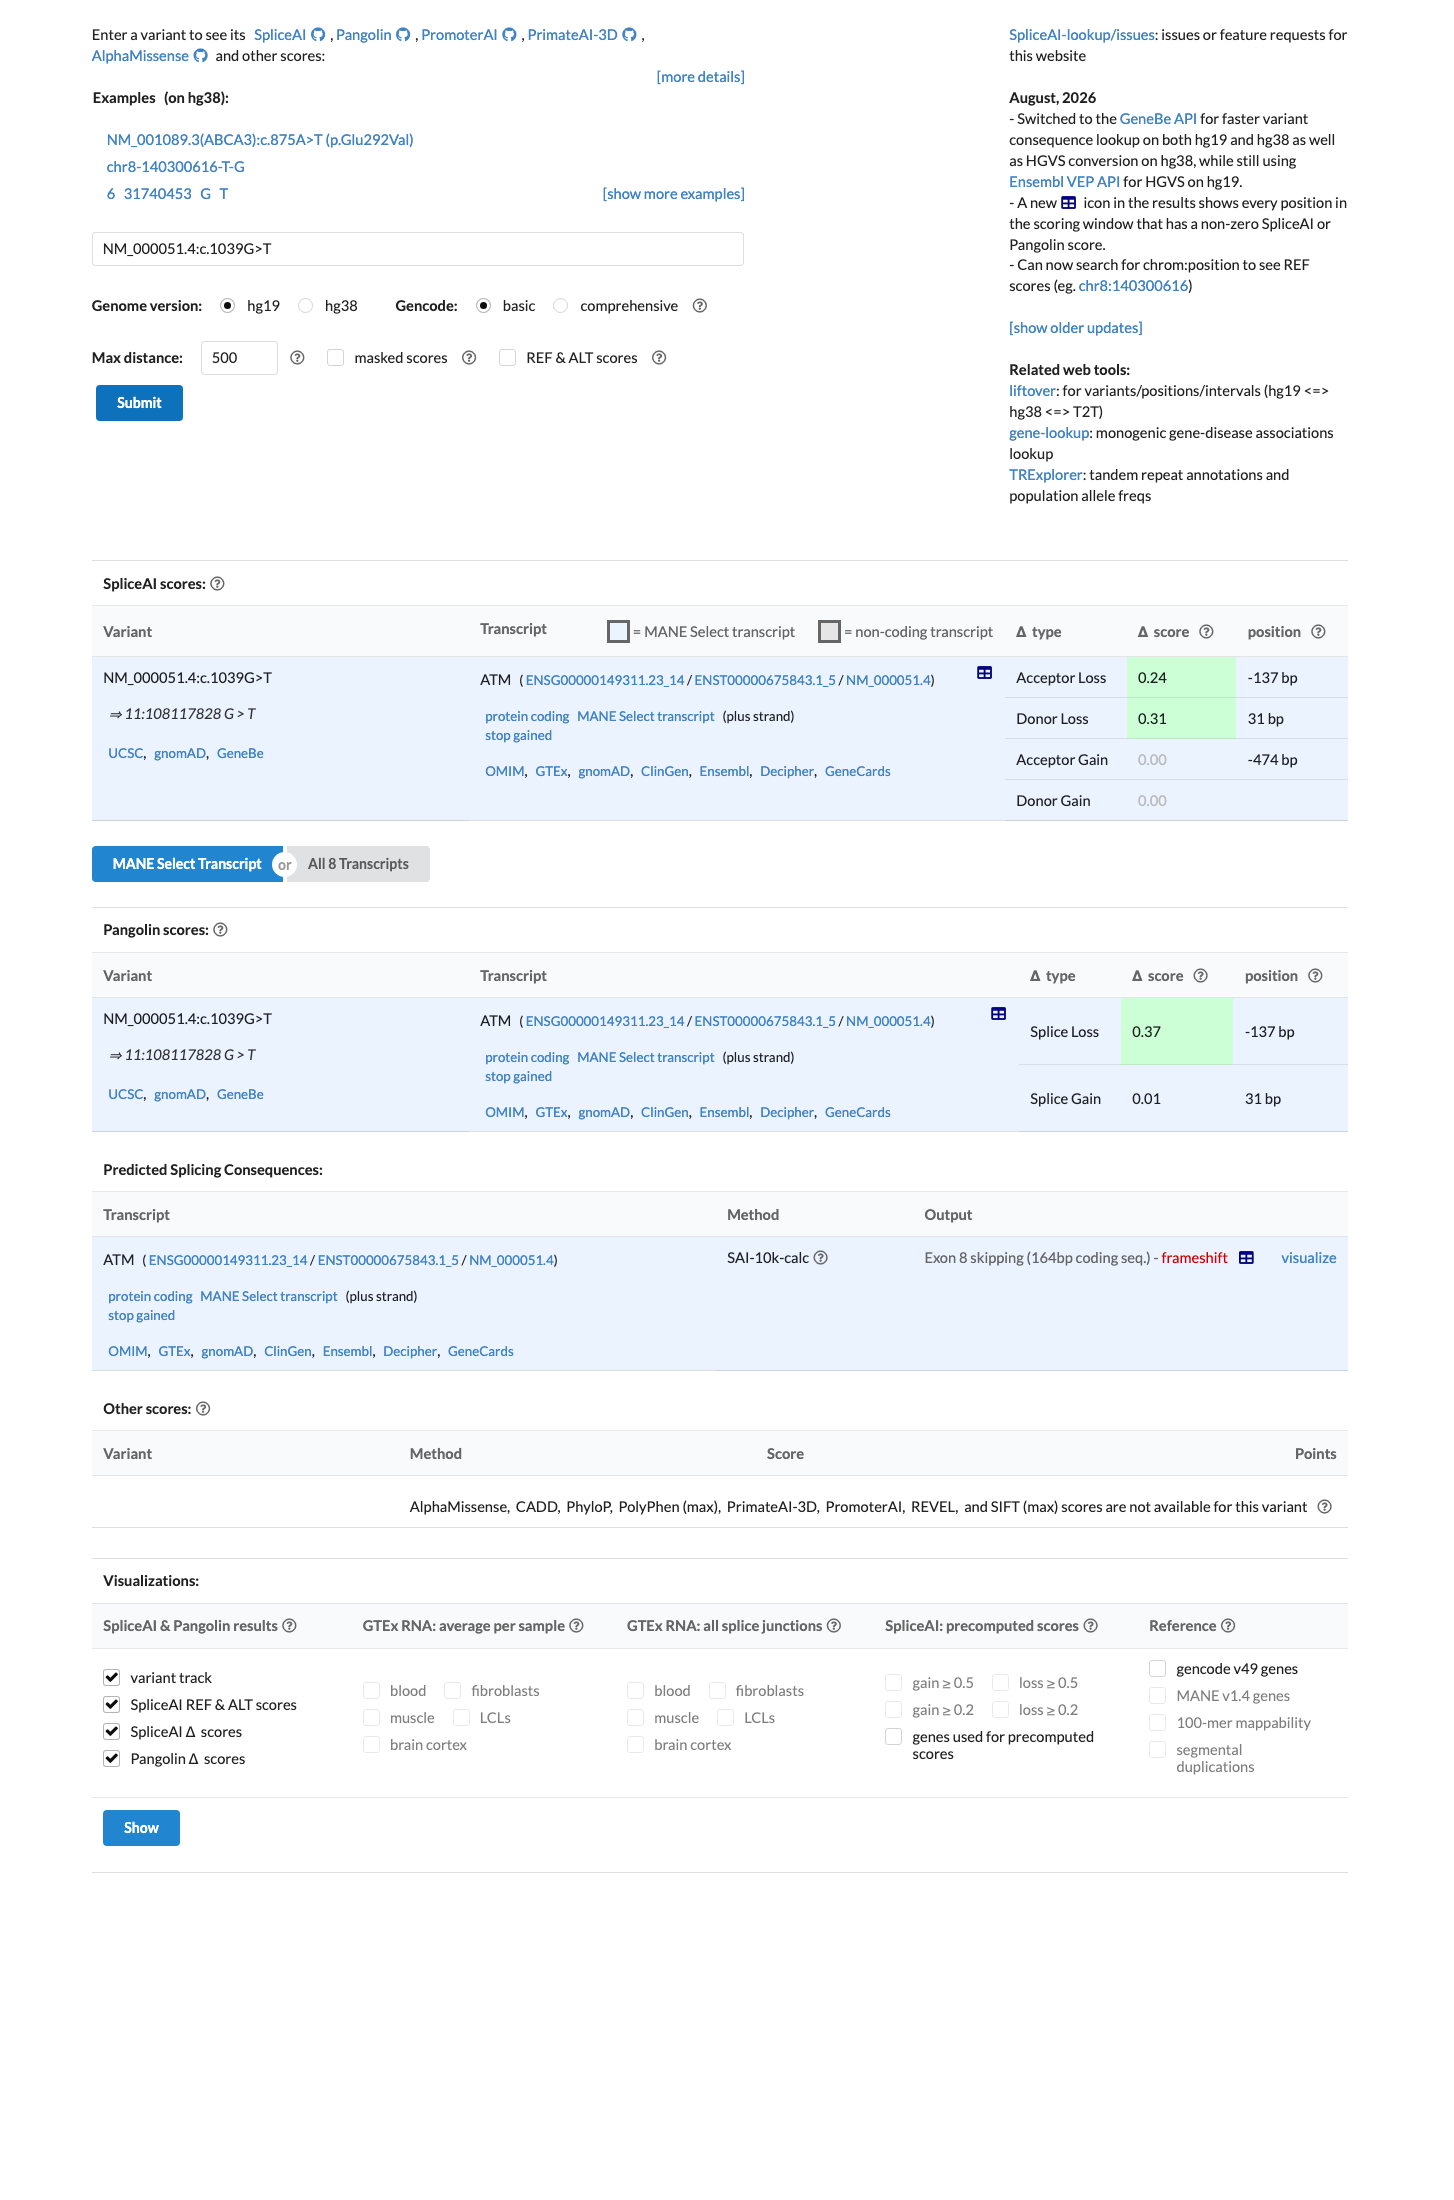1454x2200 pixels.
Task: Click help icon beside Pangolin position column
Action: click(x=1315, y=976)
